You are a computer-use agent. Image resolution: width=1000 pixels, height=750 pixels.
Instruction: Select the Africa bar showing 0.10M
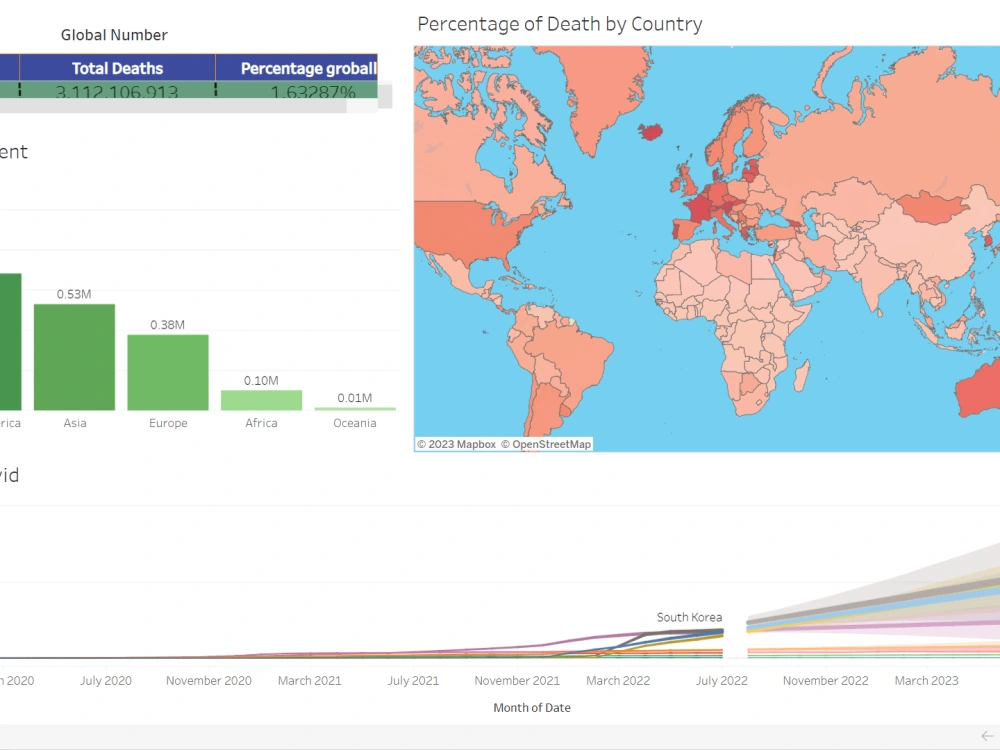click(261, 400)
